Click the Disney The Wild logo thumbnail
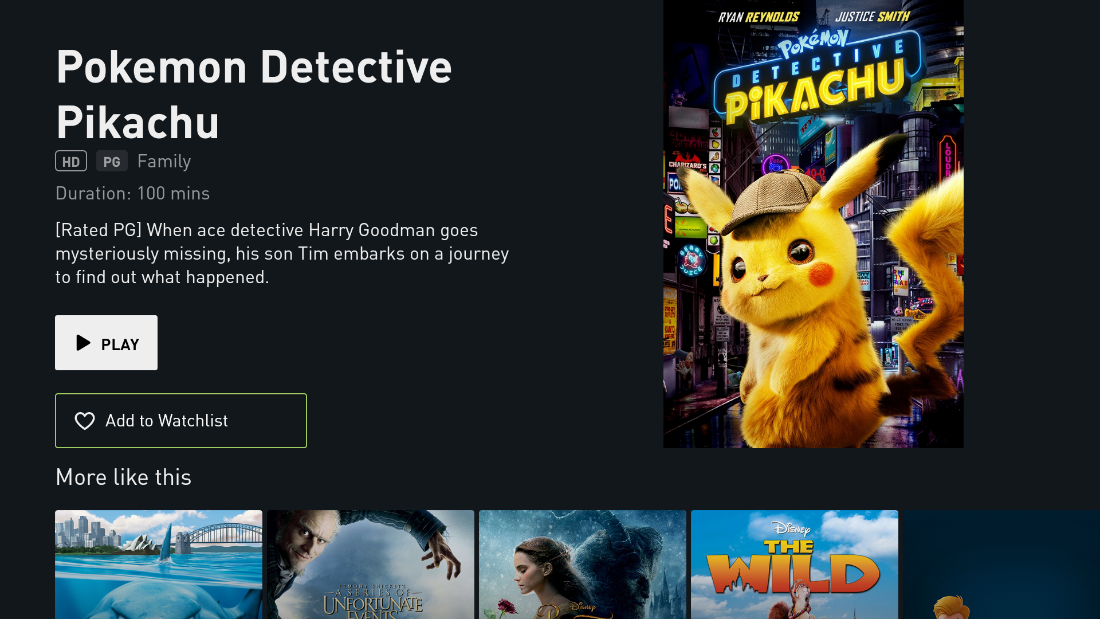The image size is (1100, 619). click(794, 564)
